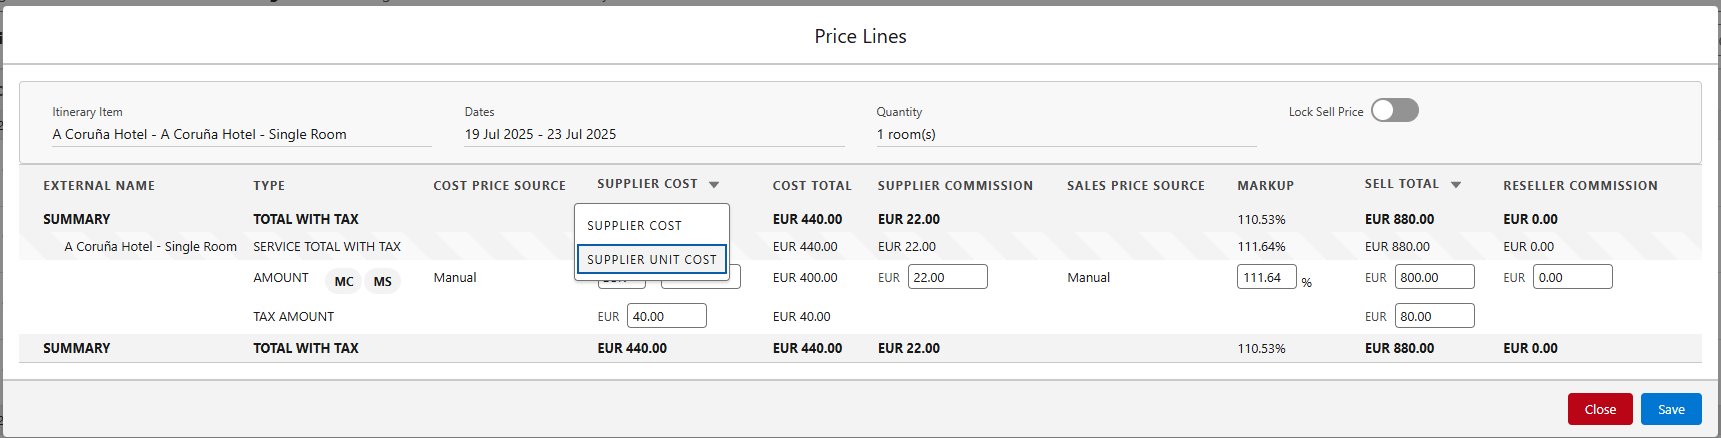This screenshot has width=1721, height=438.
Task: Toggle the Lock Sell Price switch
Action: pos(1394,111)
